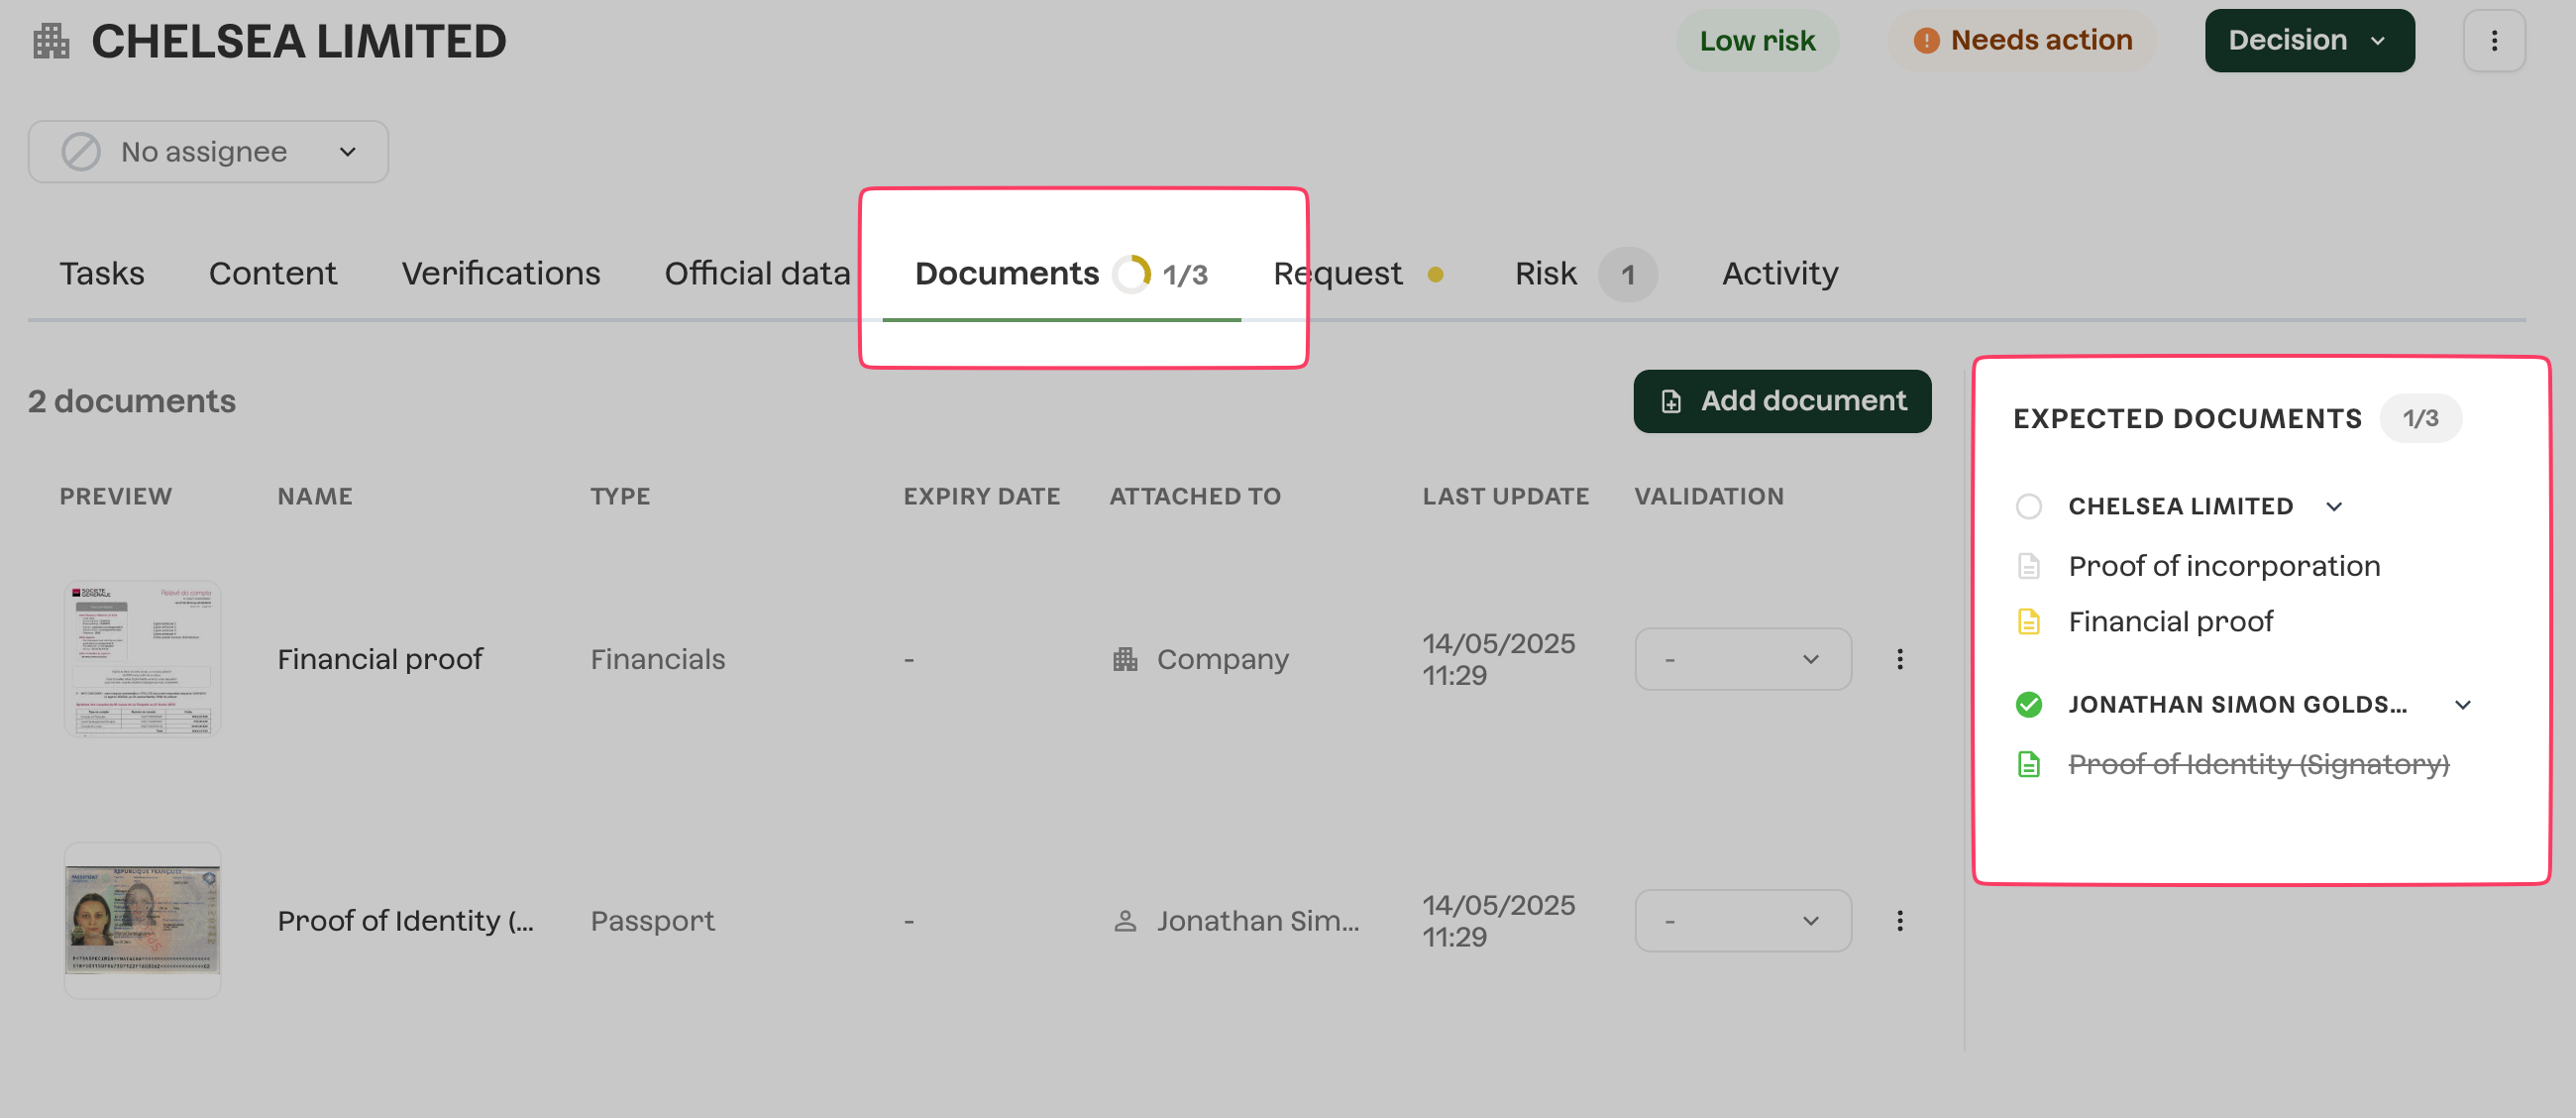Image resolution: width=2576 pixels, height=1118 pixels.
Task: Click the Needs action warning icon
Action: pos(1926,41)
